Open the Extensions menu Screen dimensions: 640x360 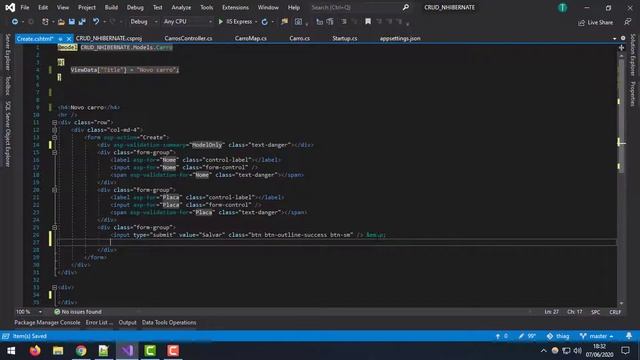click(x=235, y=7)
